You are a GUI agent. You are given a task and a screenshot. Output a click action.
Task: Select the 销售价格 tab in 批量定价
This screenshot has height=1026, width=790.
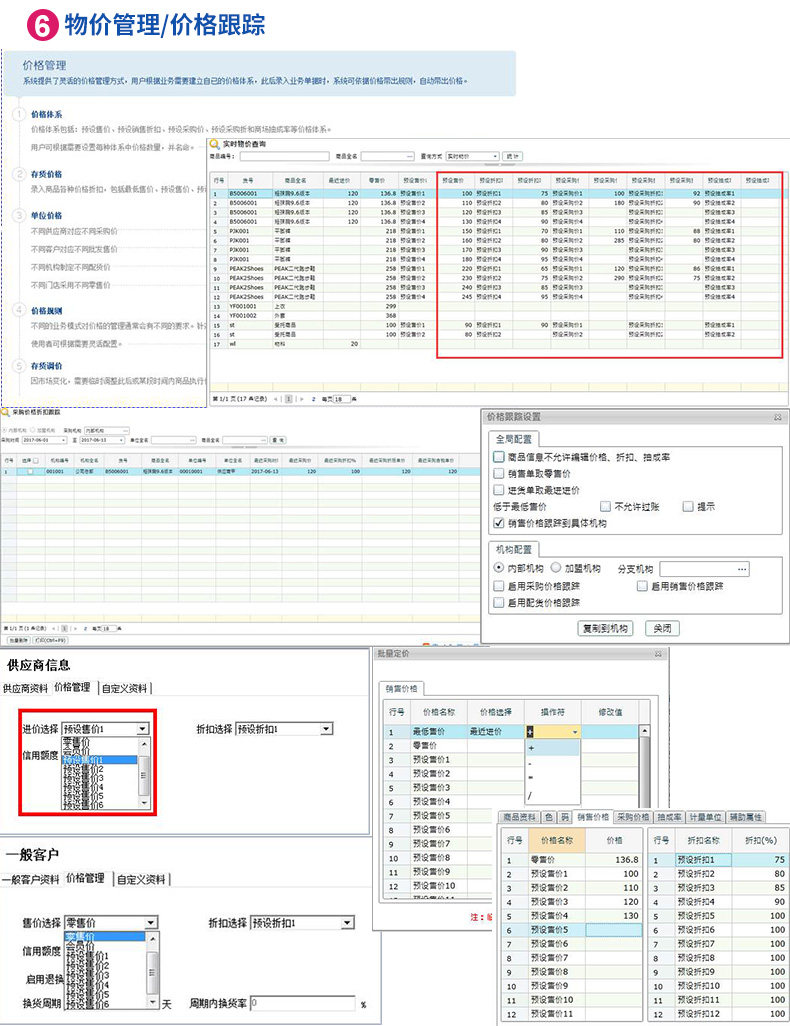pyautogui.click(x=401, y=688)
